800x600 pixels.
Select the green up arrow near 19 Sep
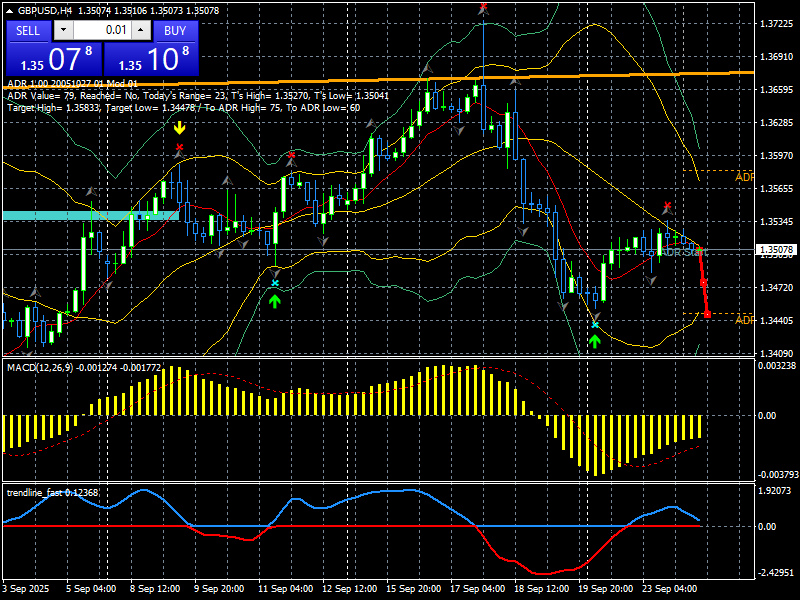coord(594,341)
